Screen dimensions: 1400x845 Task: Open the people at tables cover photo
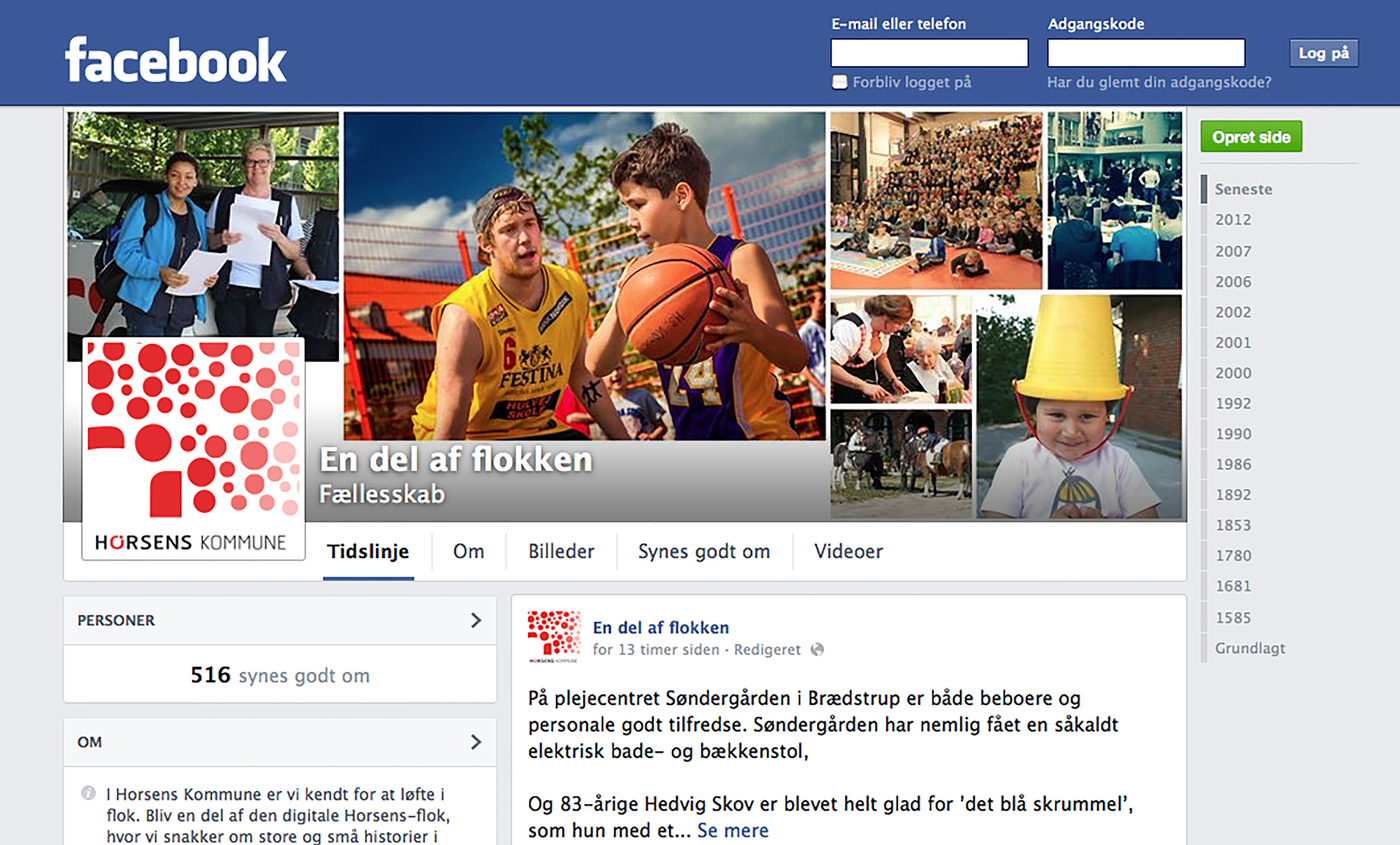click(x=1115, y=200)
